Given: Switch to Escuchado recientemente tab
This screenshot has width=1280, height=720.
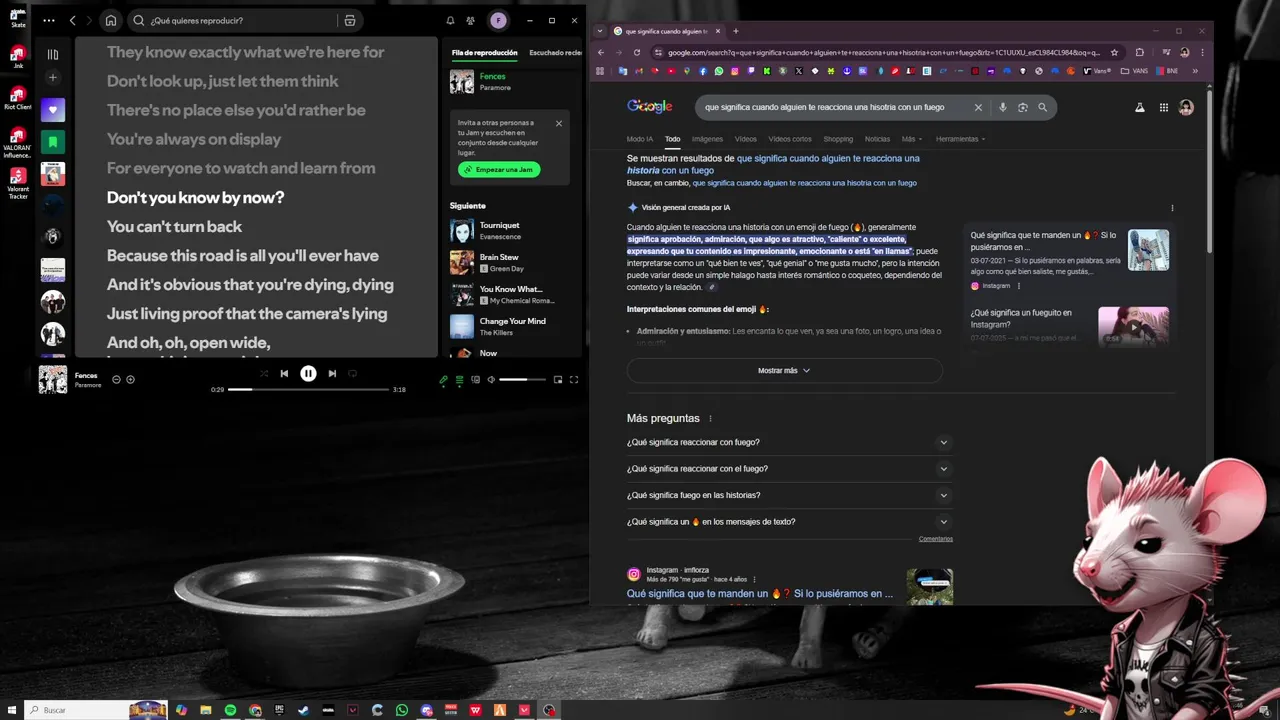Looking at the screenshot, I should 555,53.
